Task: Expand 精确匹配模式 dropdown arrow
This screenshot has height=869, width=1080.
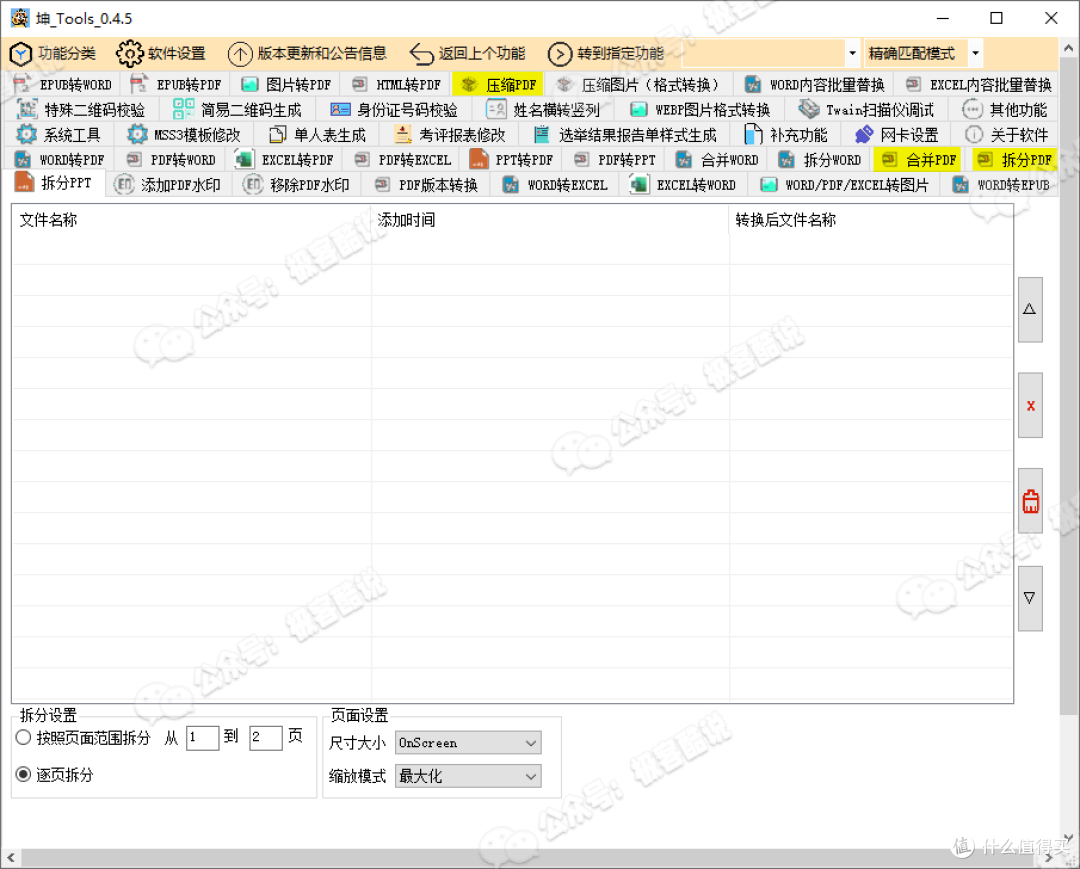Action: click(x=975, y=53)
